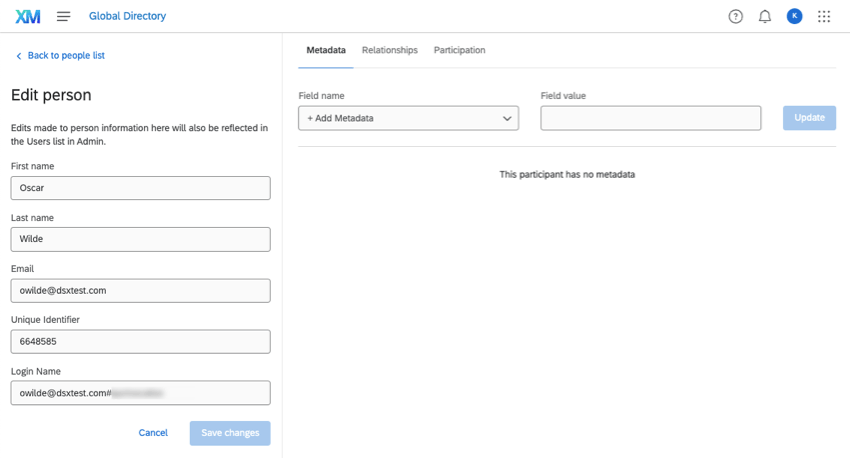Click the Field value text box
850x458 pixels.
click(x=650, y=118)
